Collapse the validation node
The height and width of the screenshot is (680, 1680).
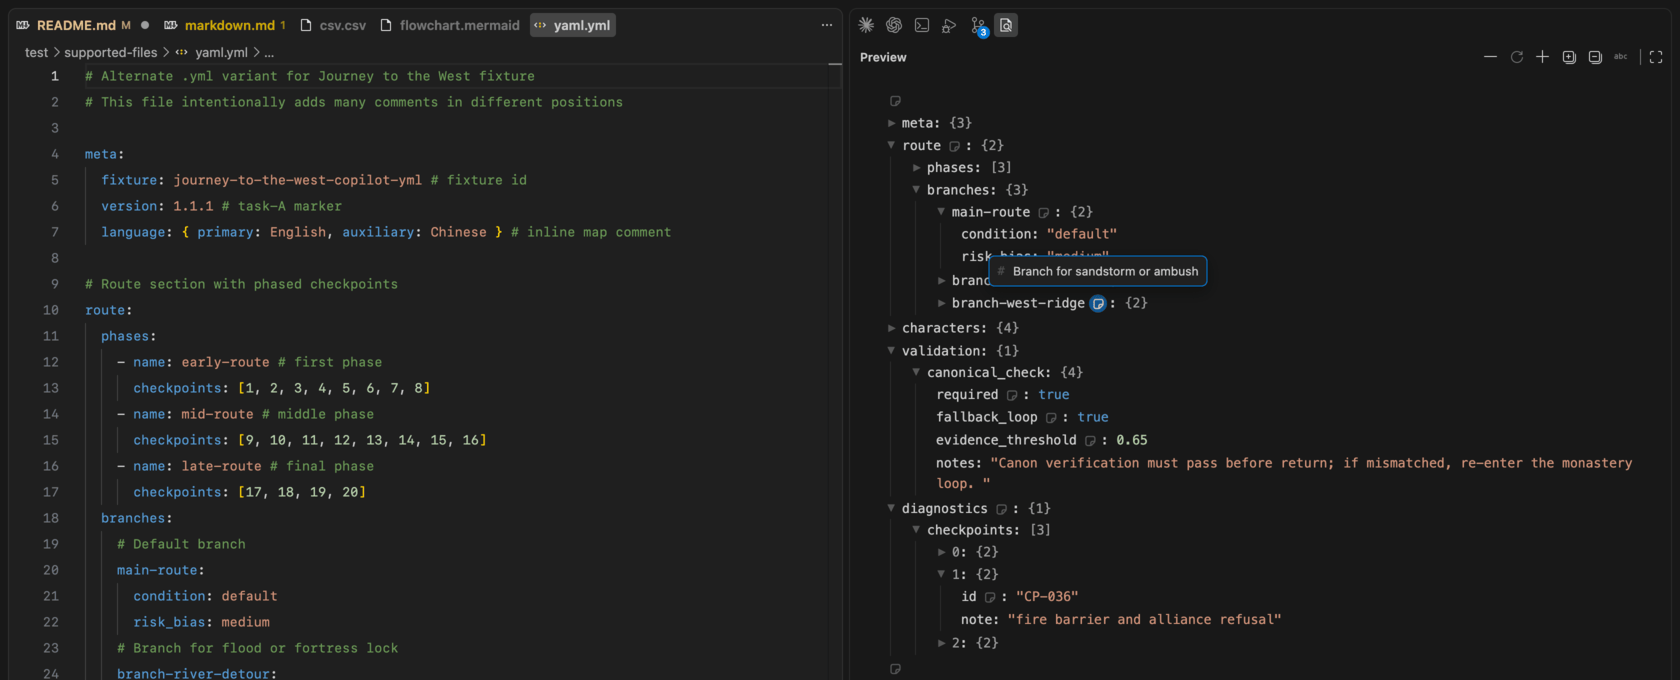point(891,350)
